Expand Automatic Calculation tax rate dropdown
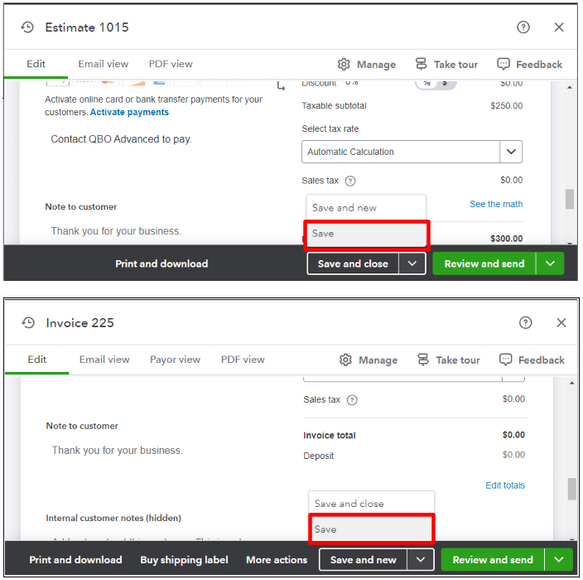 511,152
